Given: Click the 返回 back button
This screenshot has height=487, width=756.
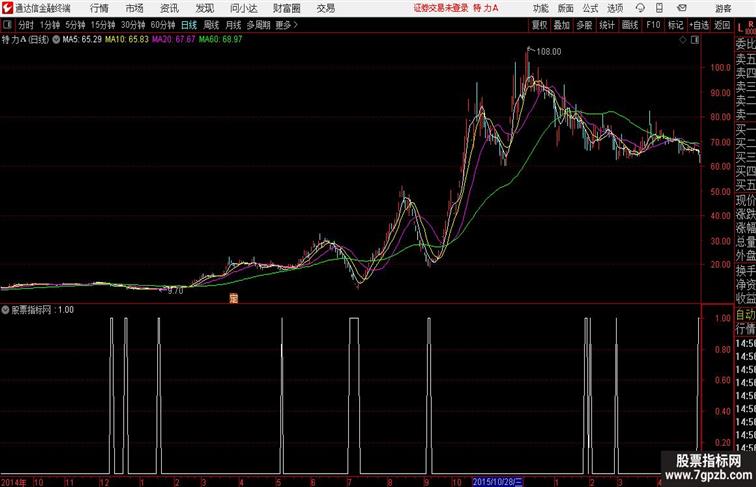Looking at the screenshot, I should (x=722, y=25).
